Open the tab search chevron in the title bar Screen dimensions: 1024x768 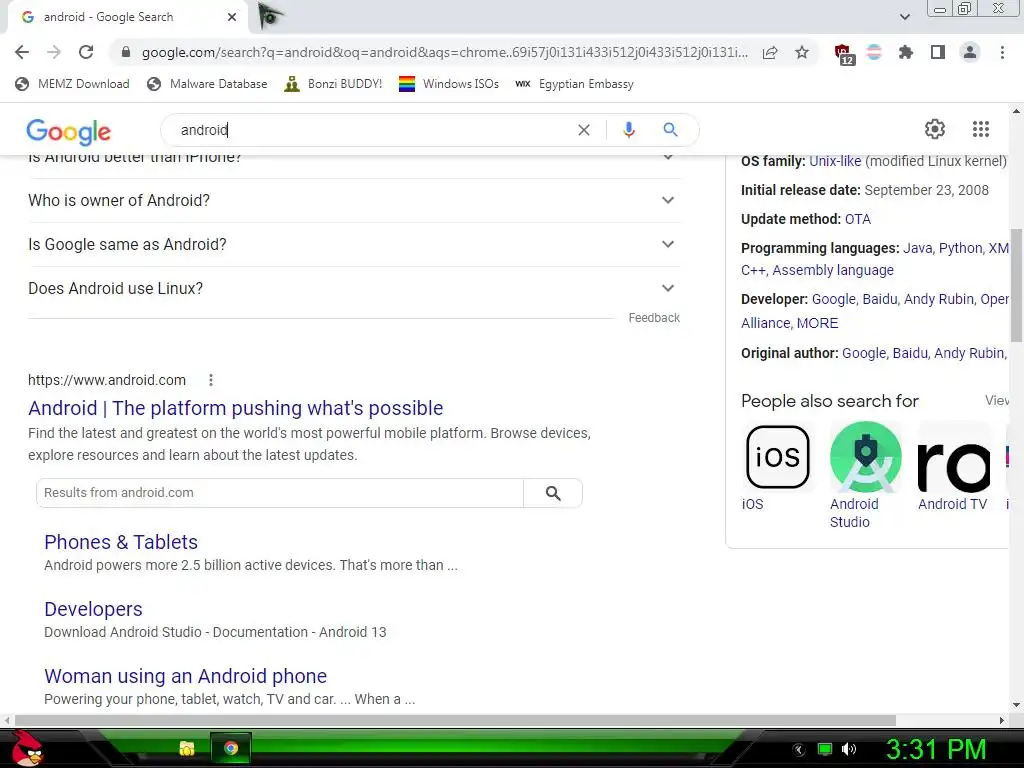(x=904, y=17)
